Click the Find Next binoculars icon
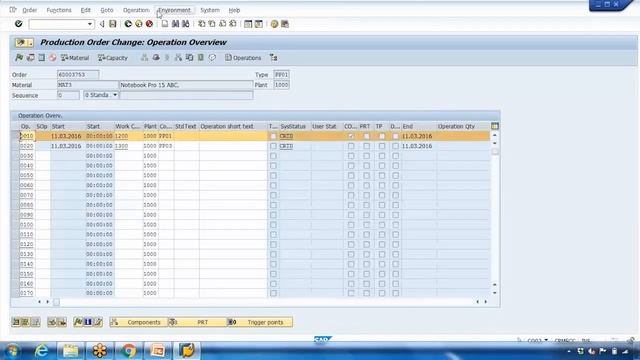This screenshot has width=640, height=360. coord(186,24)
